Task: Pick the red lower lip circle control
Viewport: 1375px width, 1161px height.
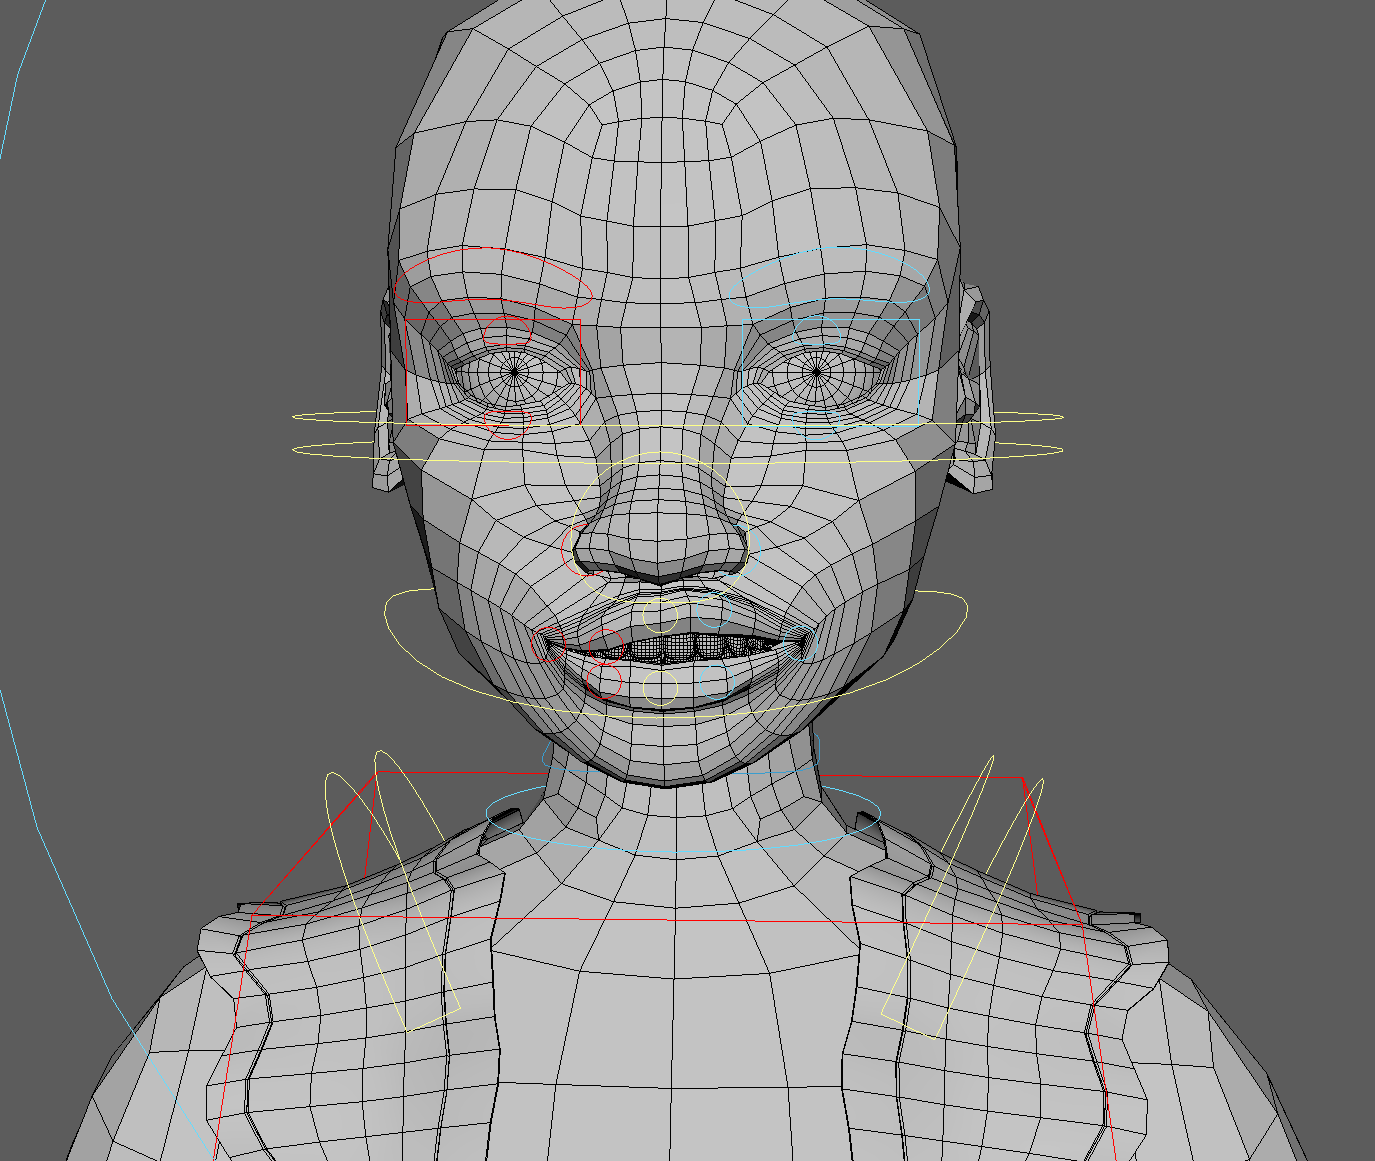Action: (x=604, y=682)
